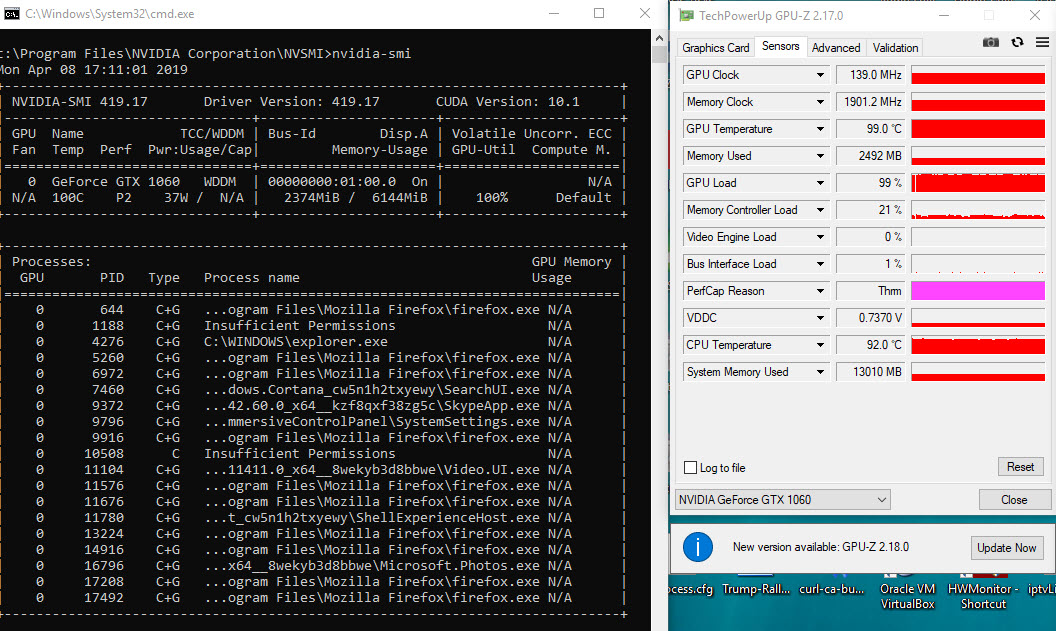Open the VDDC sensor dropdown
The image size is (1056, 631).
coord(820,317)
